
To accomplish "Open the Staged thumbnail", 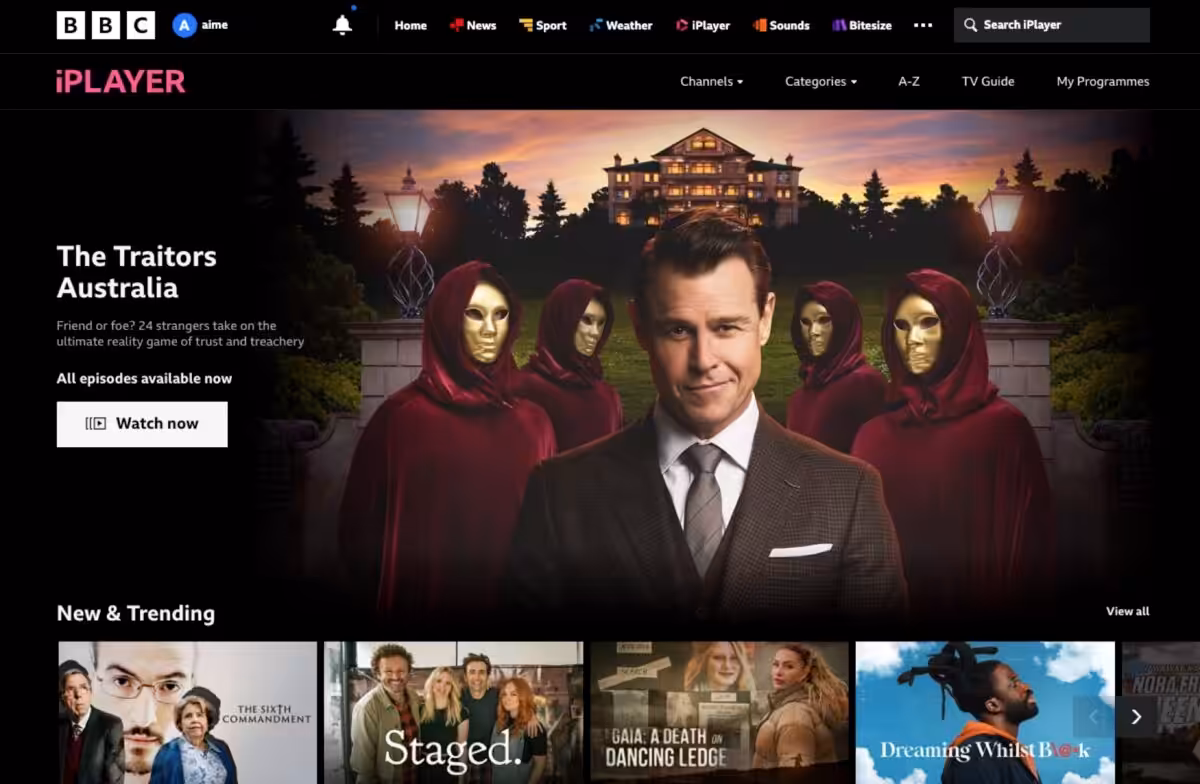I will (454, 713).
